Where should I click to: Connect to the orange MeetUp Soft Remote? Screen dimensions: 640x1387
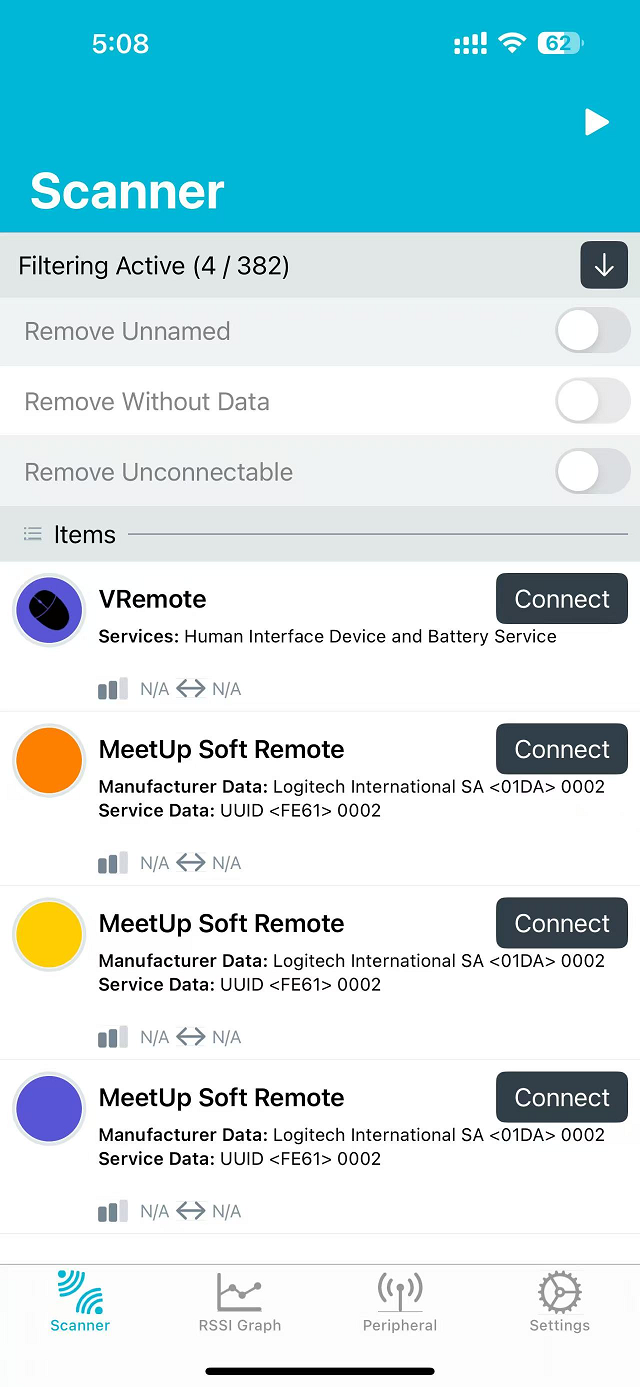point(561,749)
